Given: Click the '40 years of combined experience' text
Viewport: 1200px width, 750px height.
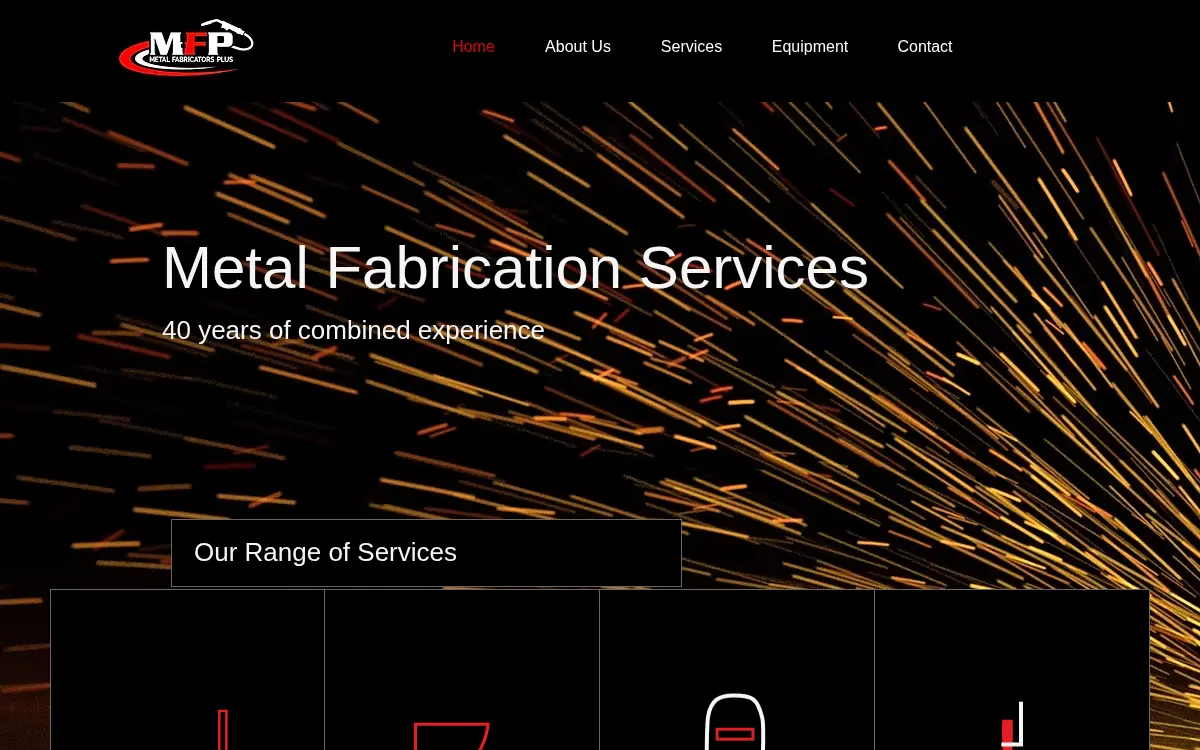Looking at the screenshot, I should click(x=353, y=330).
